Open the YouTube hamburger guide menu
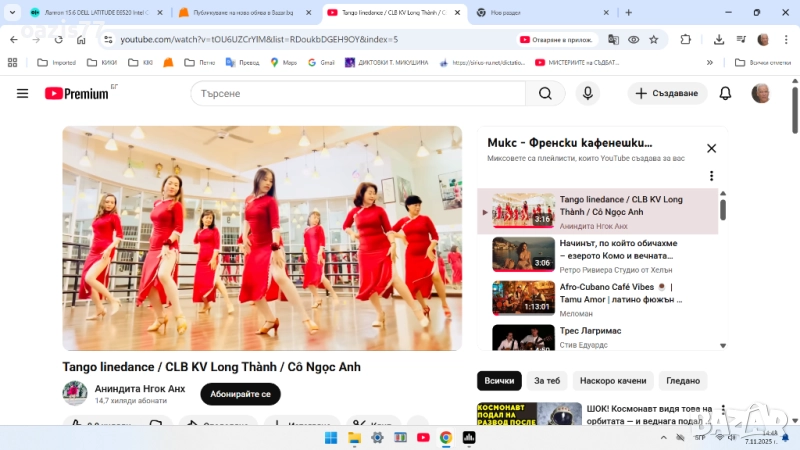The width and height of the screenshot is (800, 450). 22,93
